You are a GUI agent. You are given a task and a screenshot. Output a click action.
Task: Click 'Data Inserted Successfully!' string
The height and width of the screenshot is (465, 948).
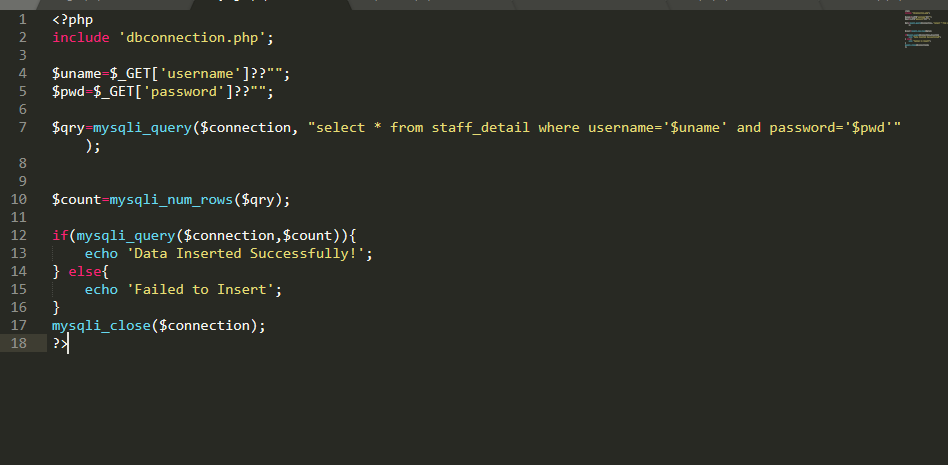pos(245,253)
